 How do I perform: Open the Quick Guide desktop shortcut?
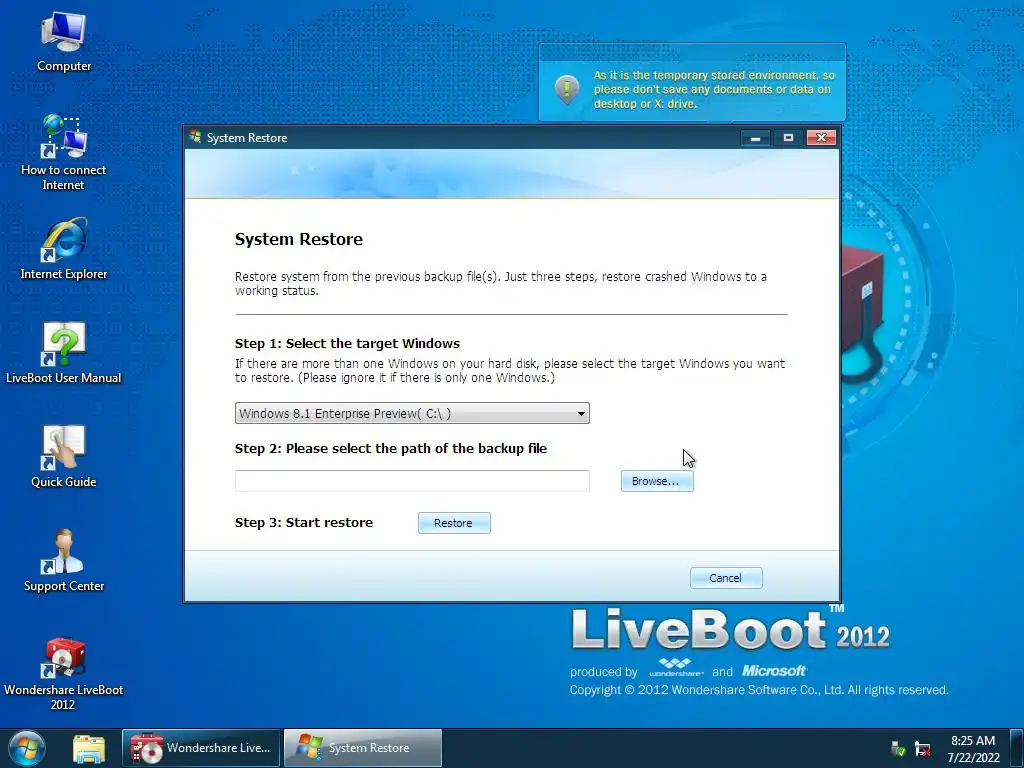point(63,456)
